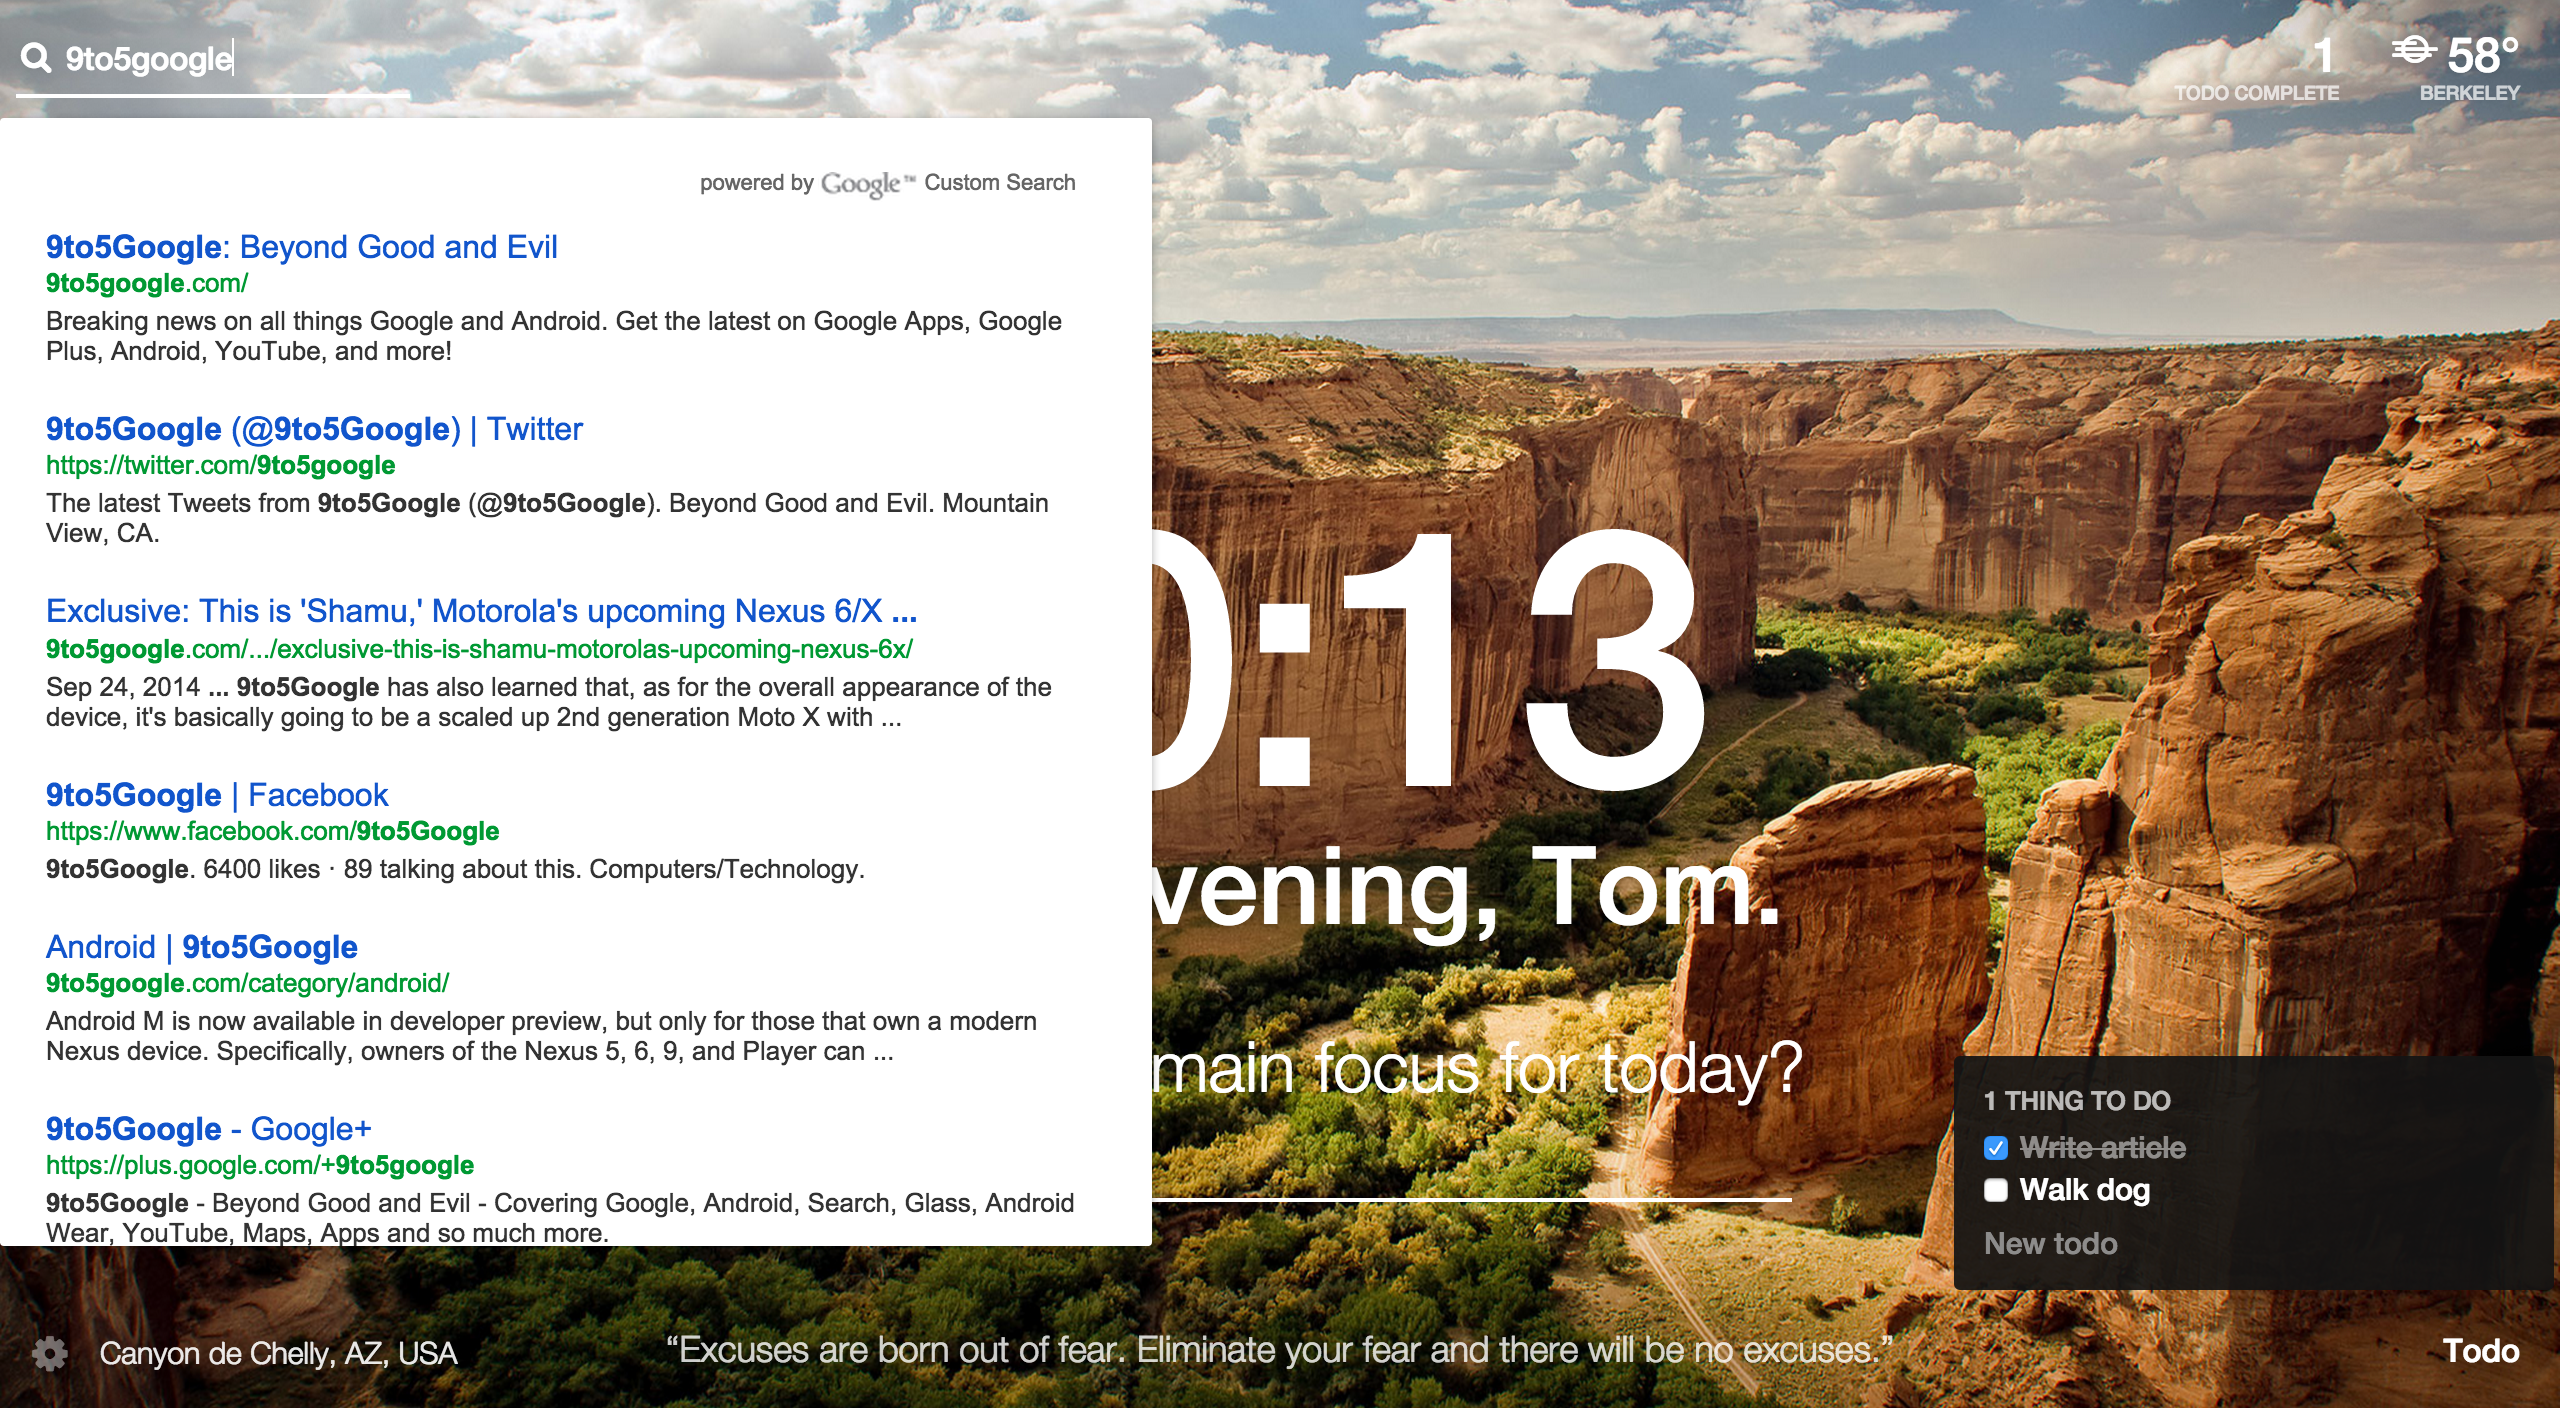This screenshot has height=1408, width=2560.
Task: Click the twitter.com/9to5google URL
Action: pos(220,465)
